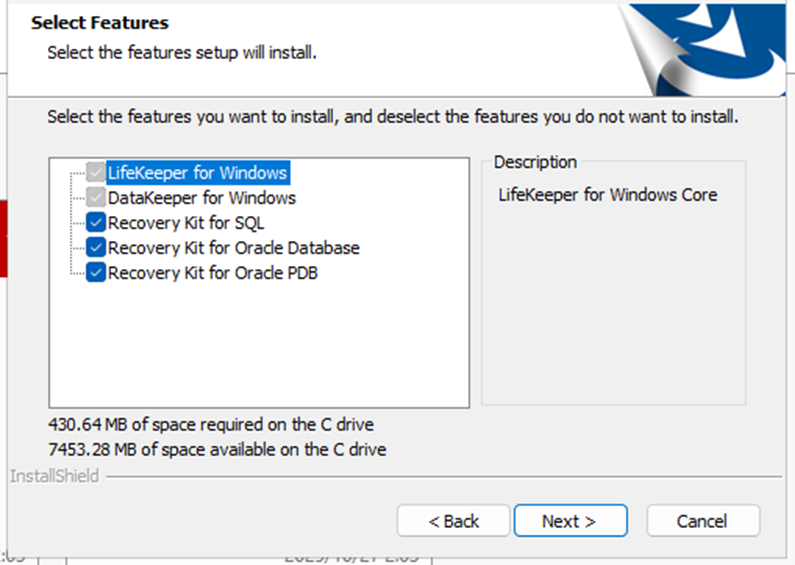Click the InstallShield label at the bottom left

tap(54, 476)
